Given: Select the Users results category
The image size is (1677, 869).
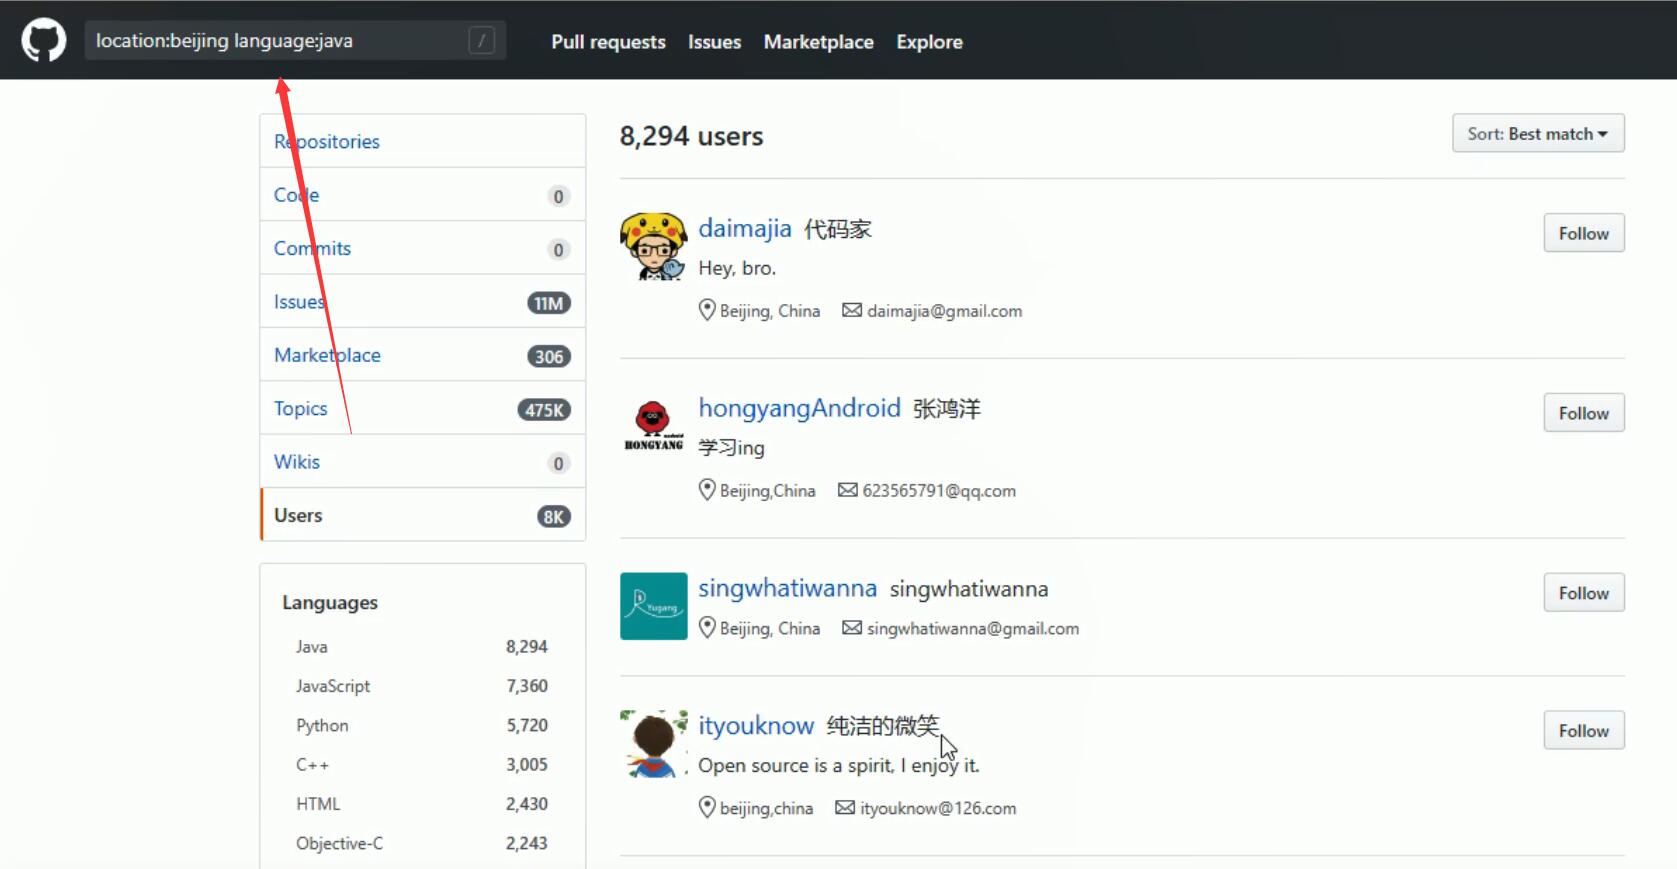Looking at the screenshot, I should coord(299,516).
